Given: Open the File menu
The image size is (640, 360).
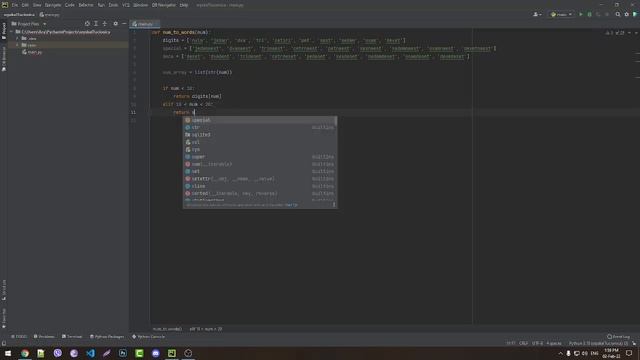Looking at the screenshot, I should pos(15,5).
